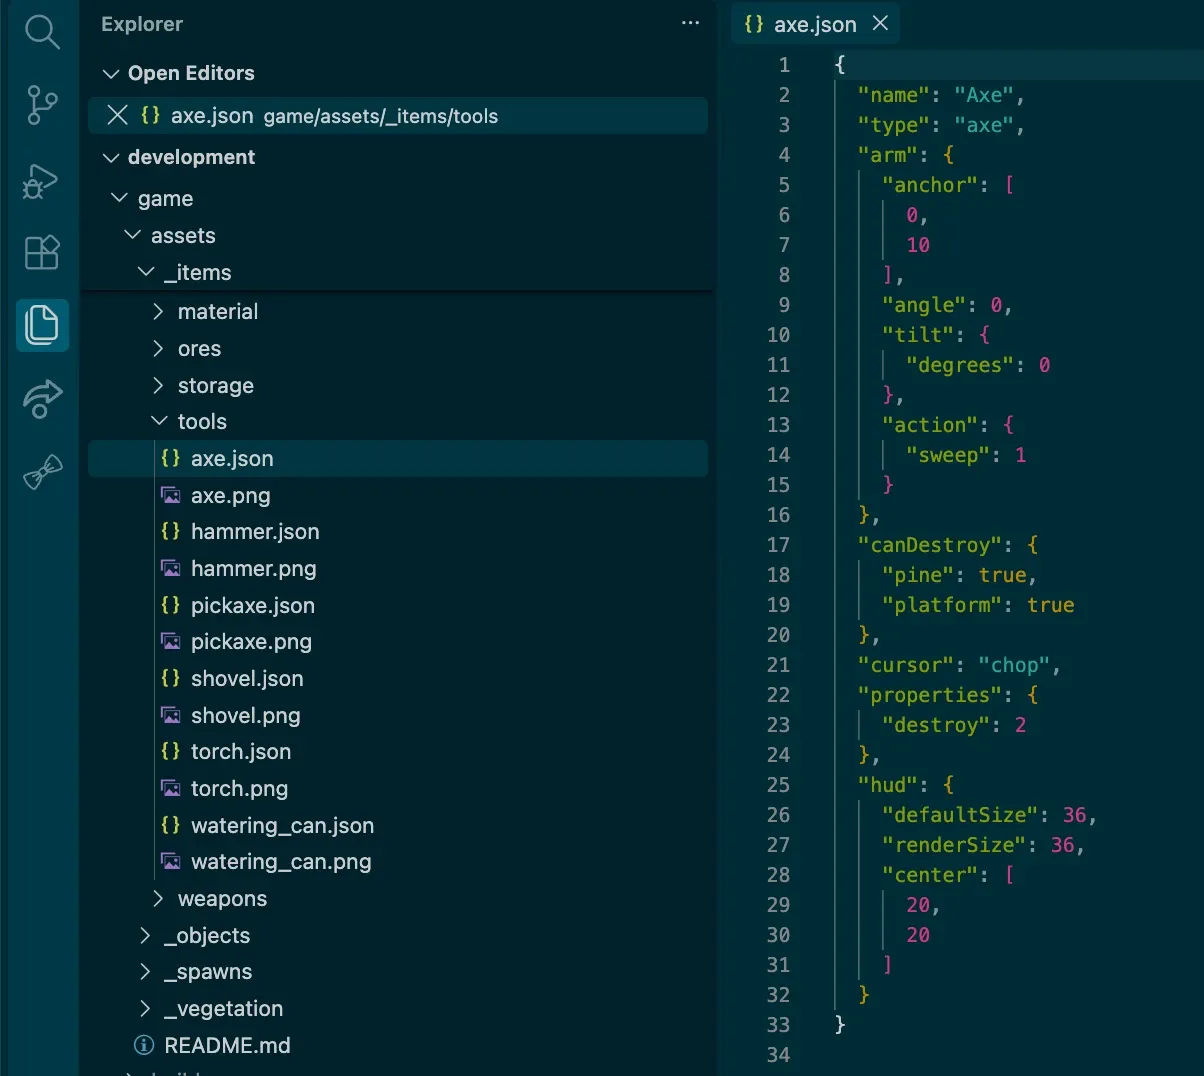
Task: Click JSON braces icon beside watering_can.json
Action: [x=171, y=825]
